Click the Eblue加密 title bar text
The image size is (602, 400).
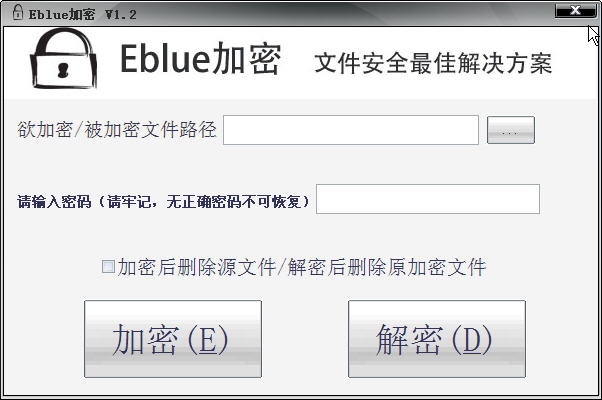[x=61, y=15]
